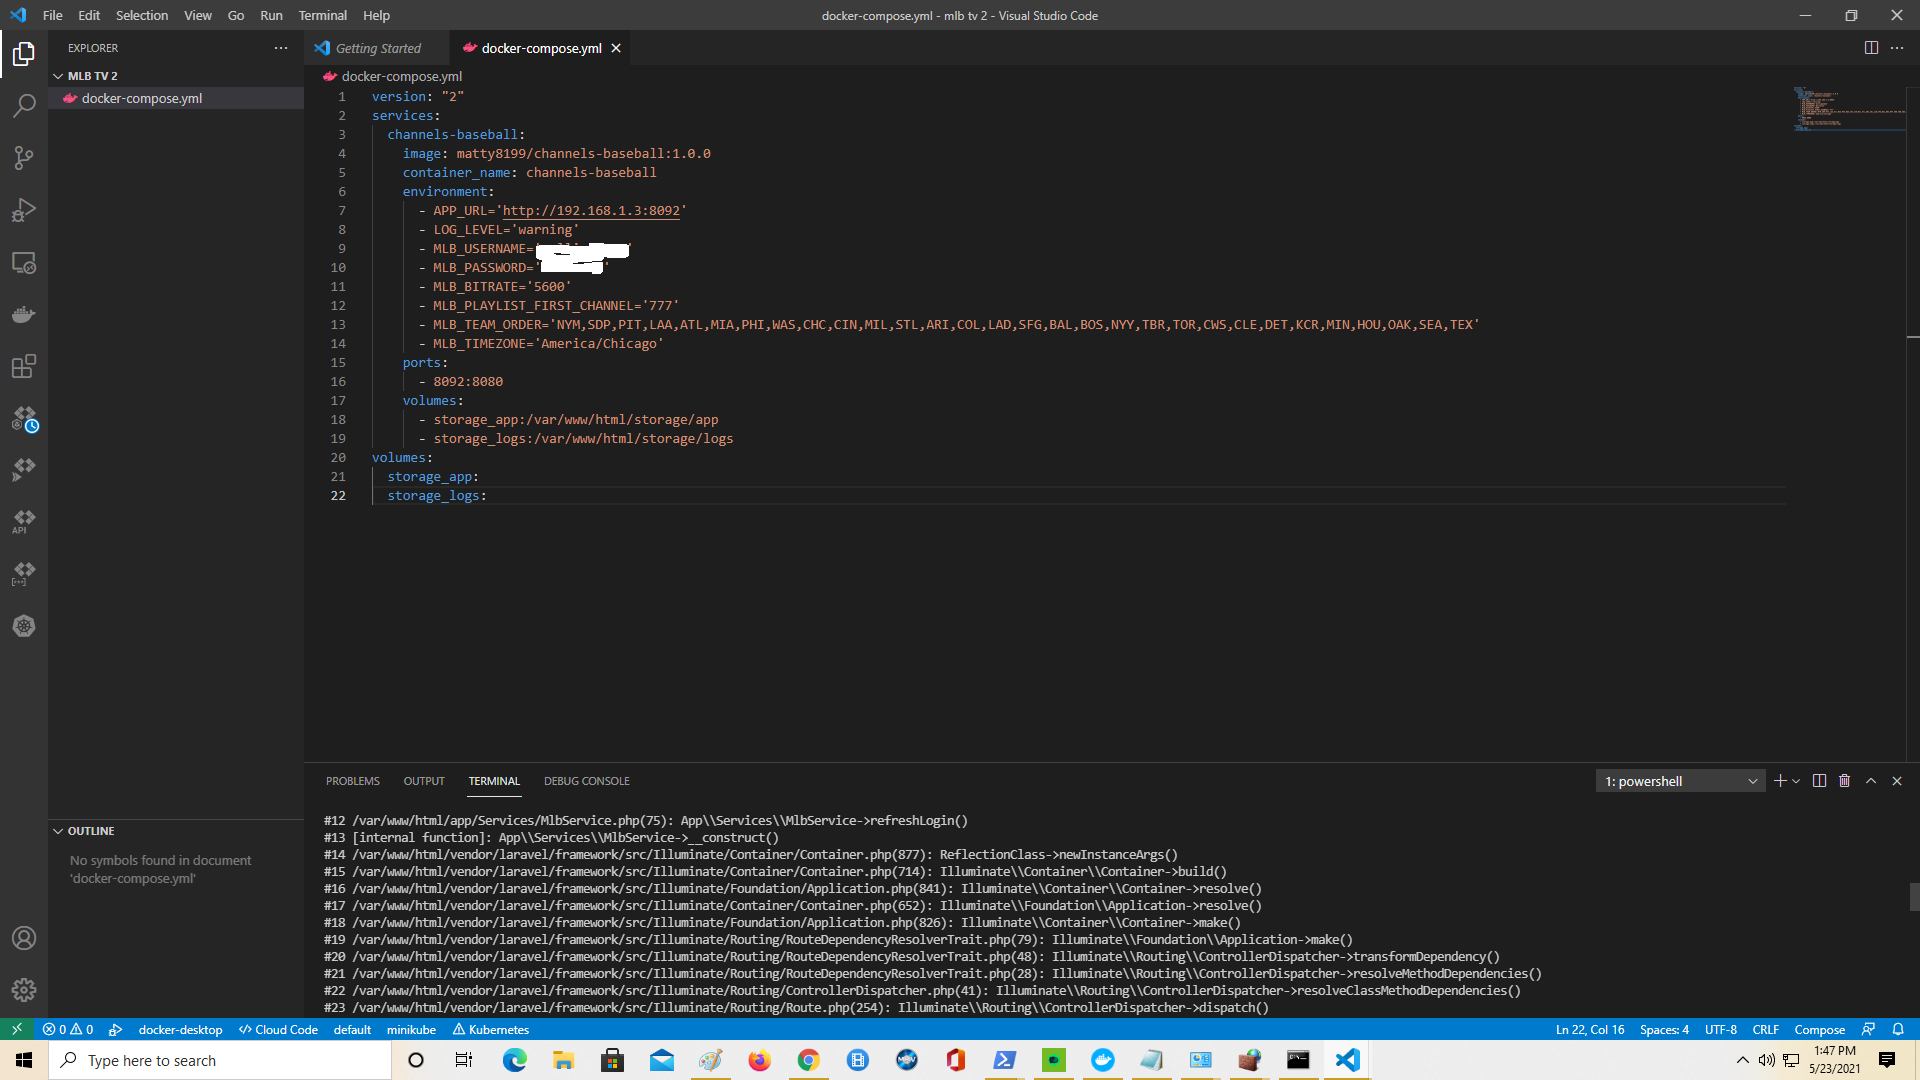The width and height of the screenshot is (1920, 1080).
Task: Open Run and Debug view
Action: pyautogui.click(x=24, y=210)
